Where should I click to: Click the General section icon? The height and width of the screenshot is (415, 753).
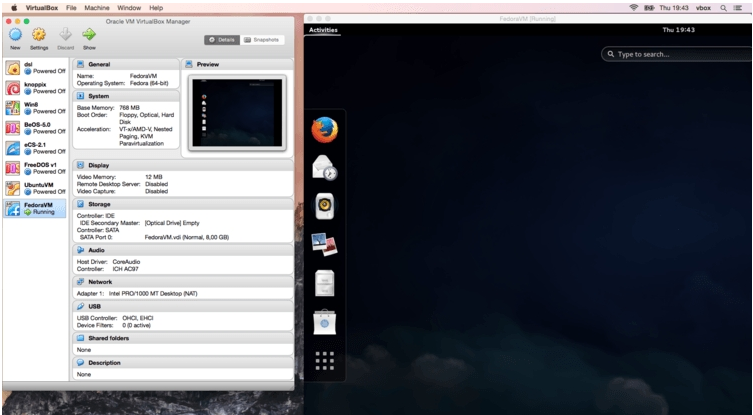coord(80,64)
